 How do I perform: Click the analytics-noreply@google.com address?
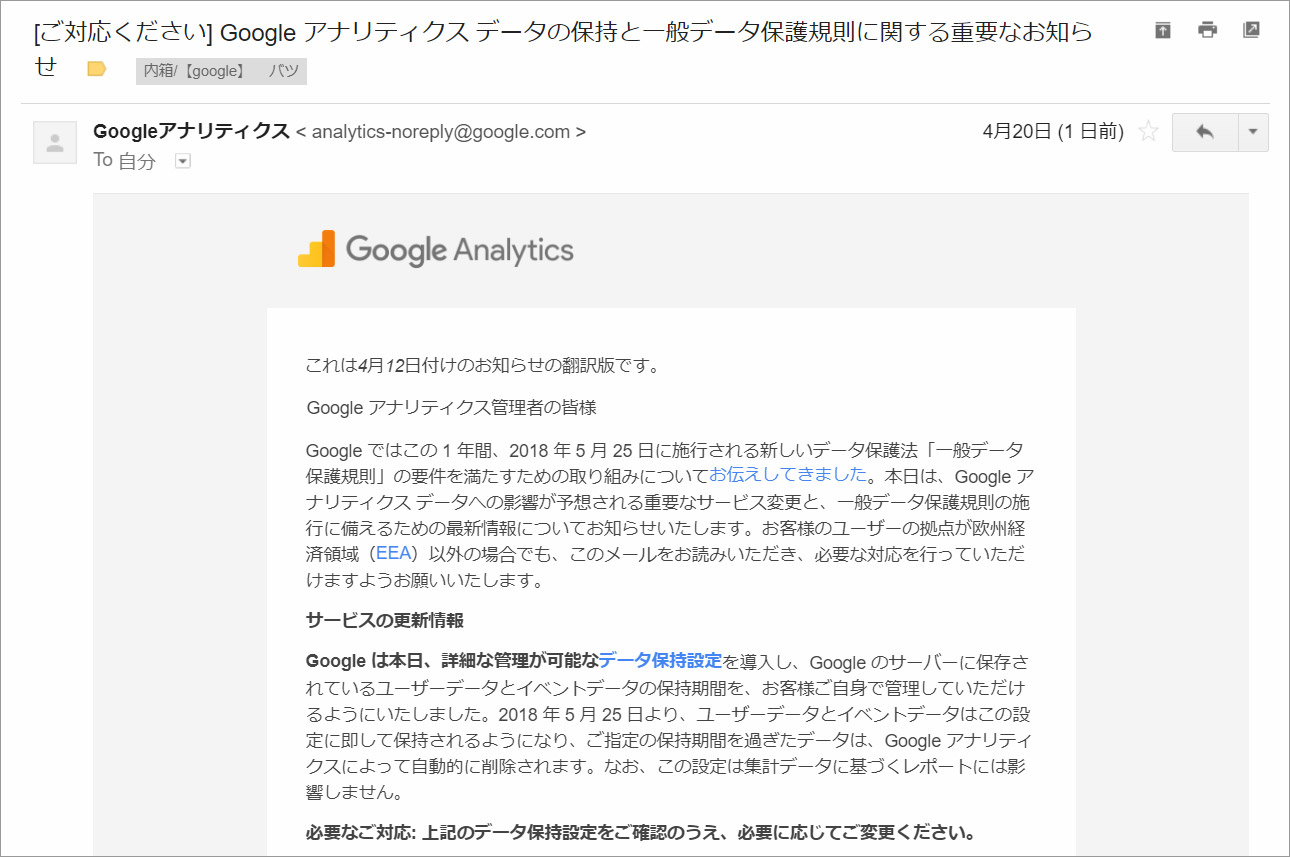(441, 132)
